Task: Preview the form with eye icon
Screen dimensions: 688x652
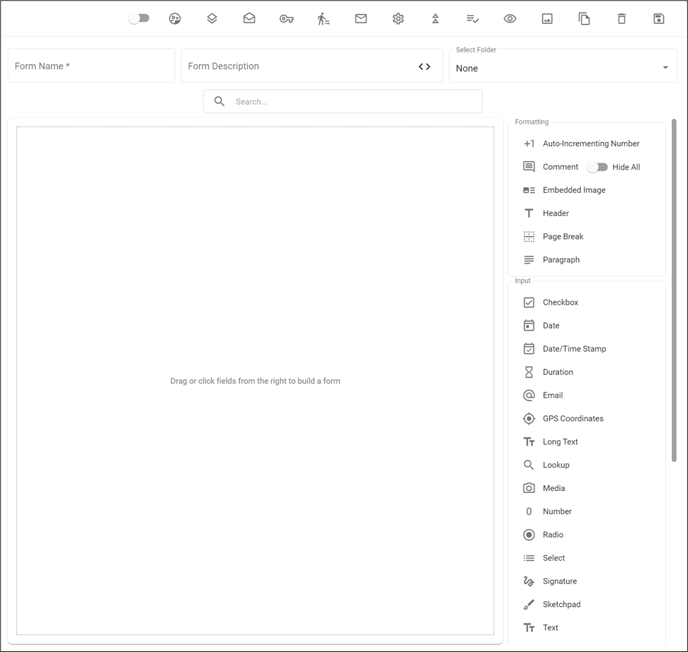Action: coord(510,19)
